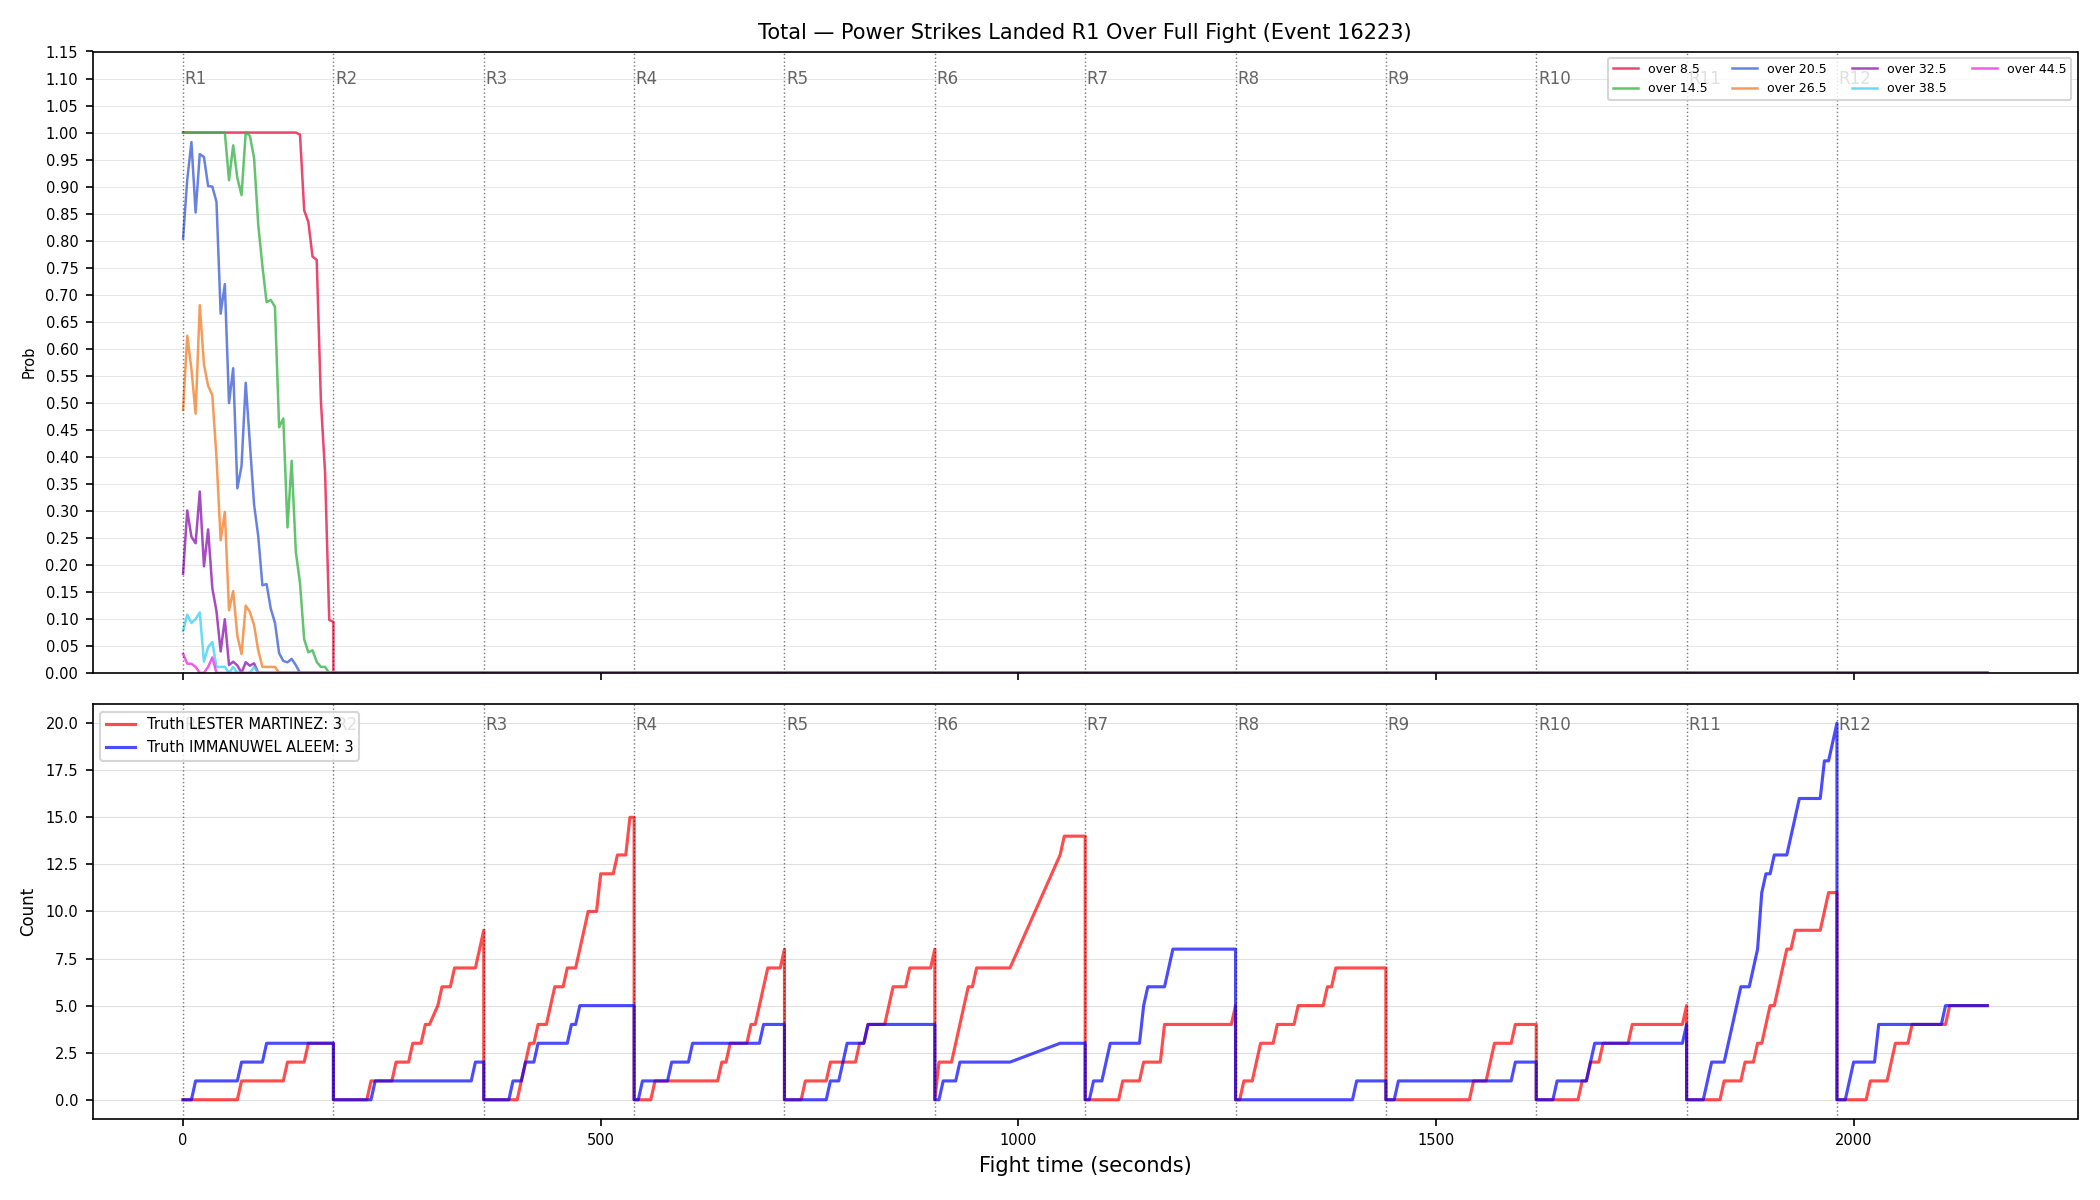
Task: Select the 'over 32.5' legend entry
Action: click(1899, 69)
